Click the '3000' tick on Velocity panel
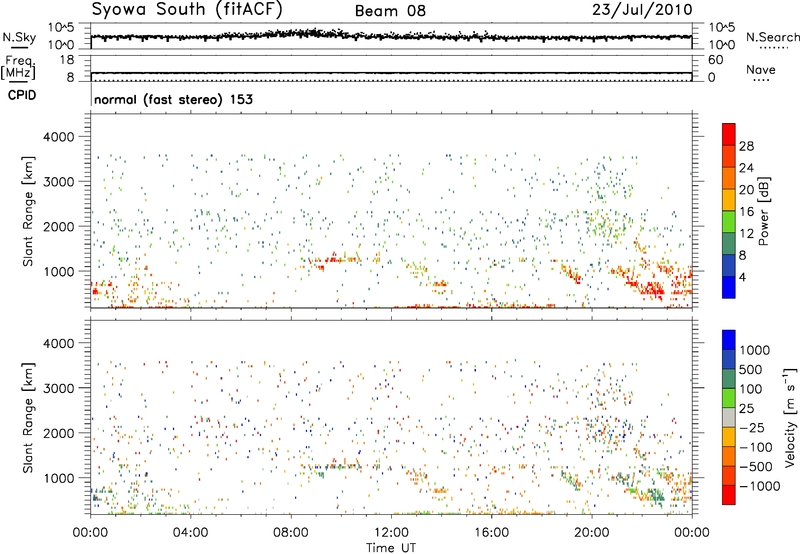 [x=59, y=388]
